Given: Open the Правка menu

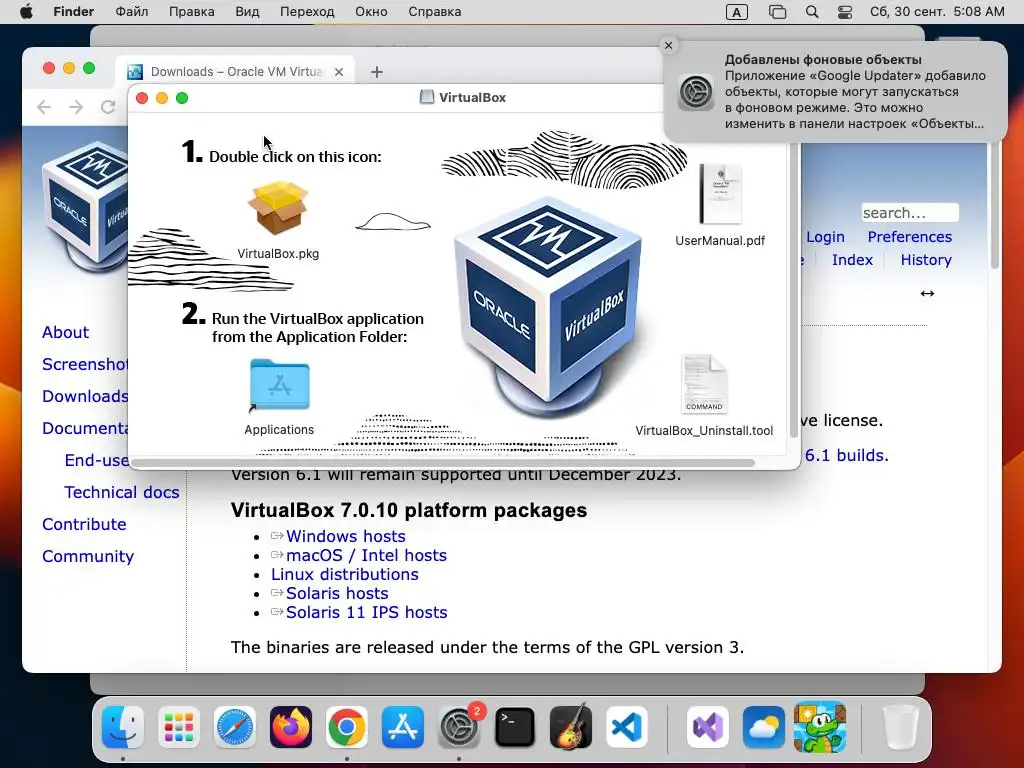Looking at the screenshot, I should tap(192, 12).
